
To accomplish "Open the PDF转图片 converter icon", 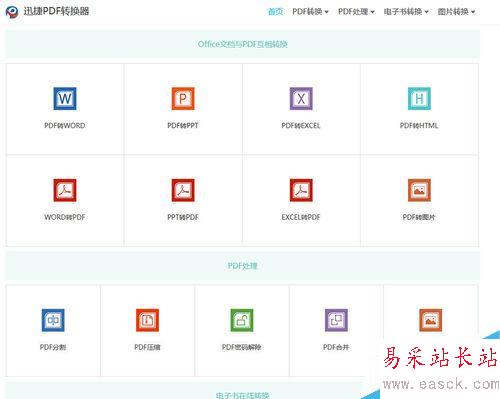I will (x=419, y=190).
